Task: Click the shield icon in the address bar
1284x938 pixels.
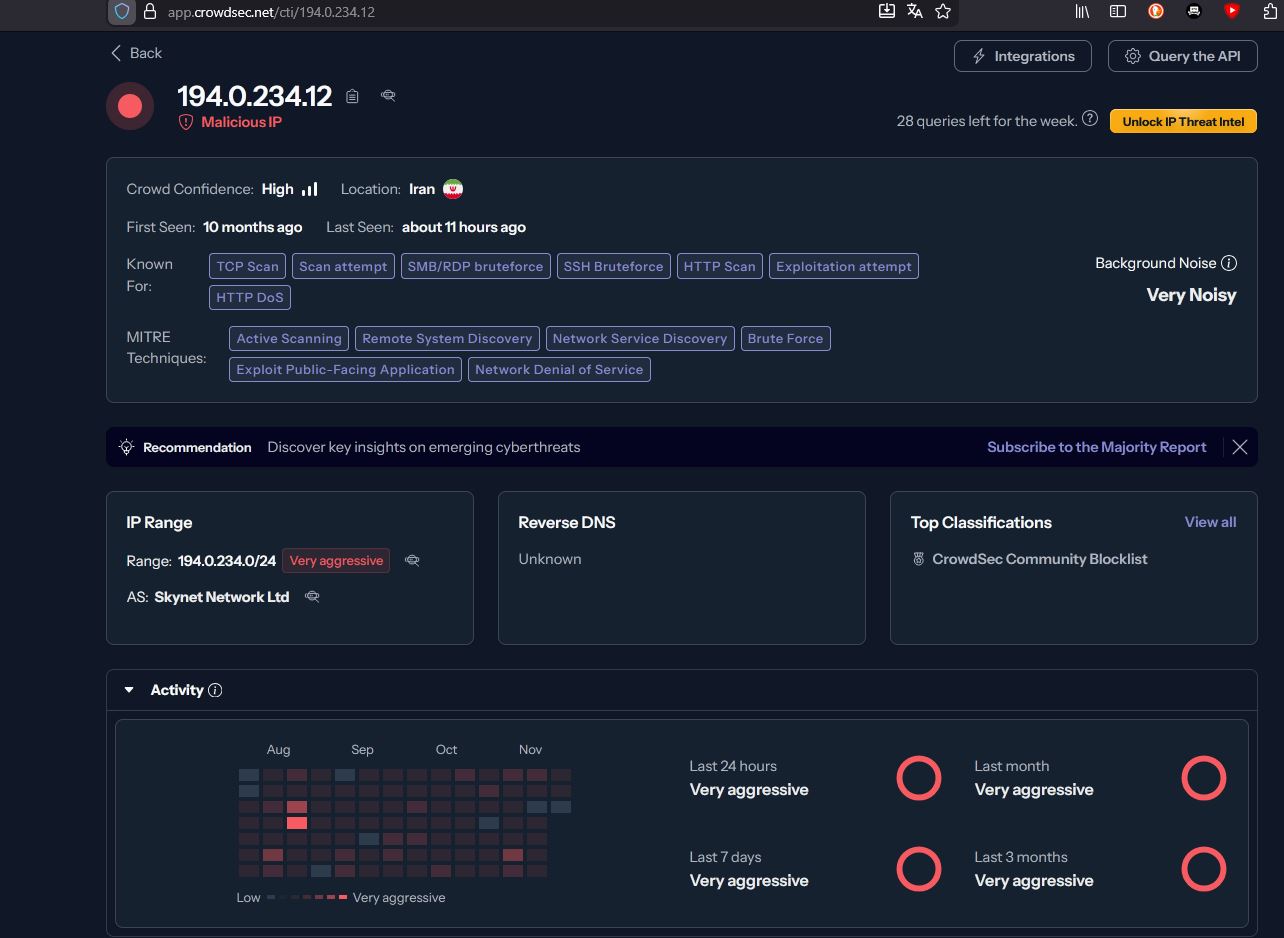Action: coord(122,12)
